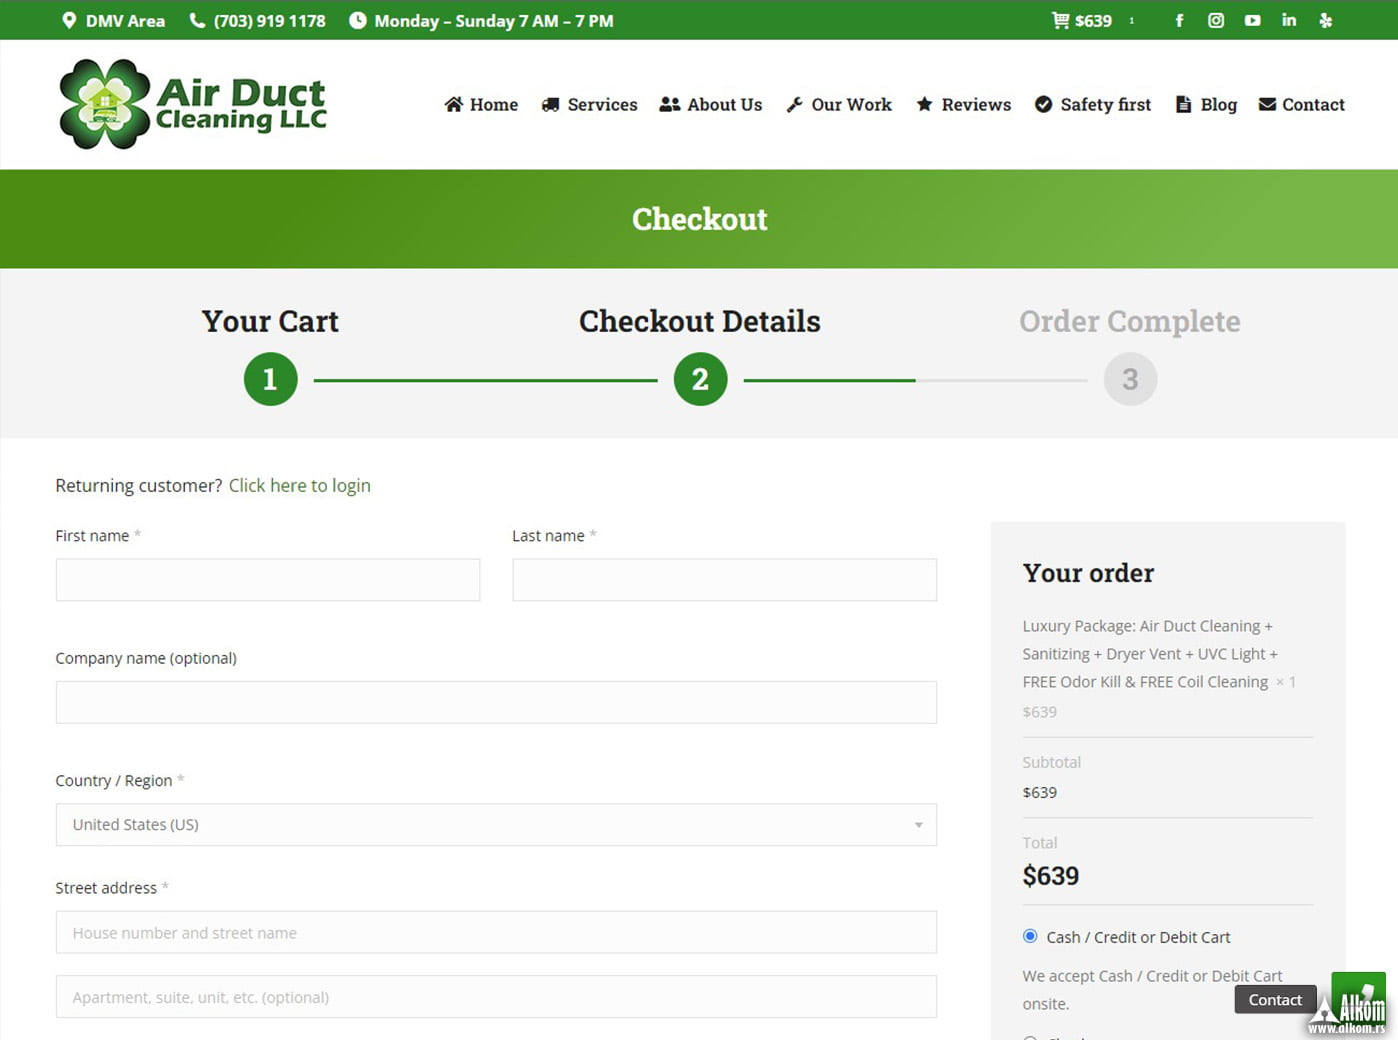Click the Alkom logo badge

[1352, 1003]
